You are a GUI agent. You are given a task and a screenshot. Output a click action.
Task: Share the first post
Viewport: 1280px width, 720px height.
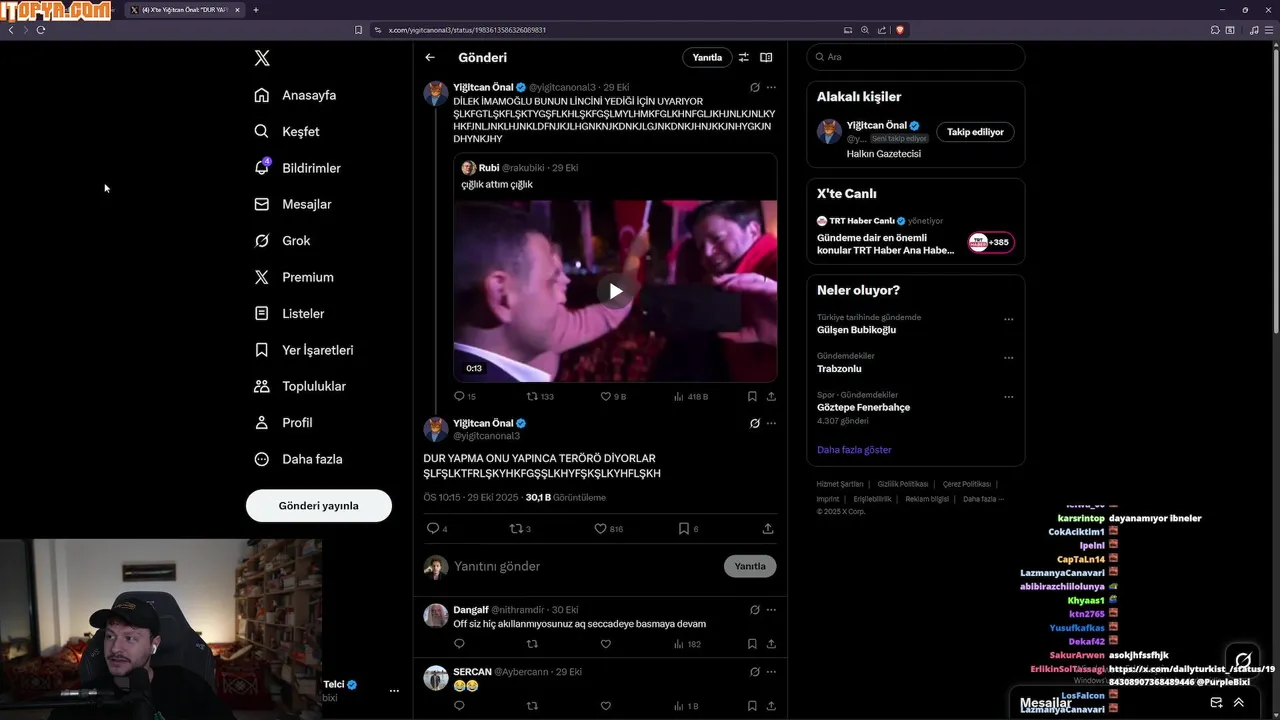[771, 396]
